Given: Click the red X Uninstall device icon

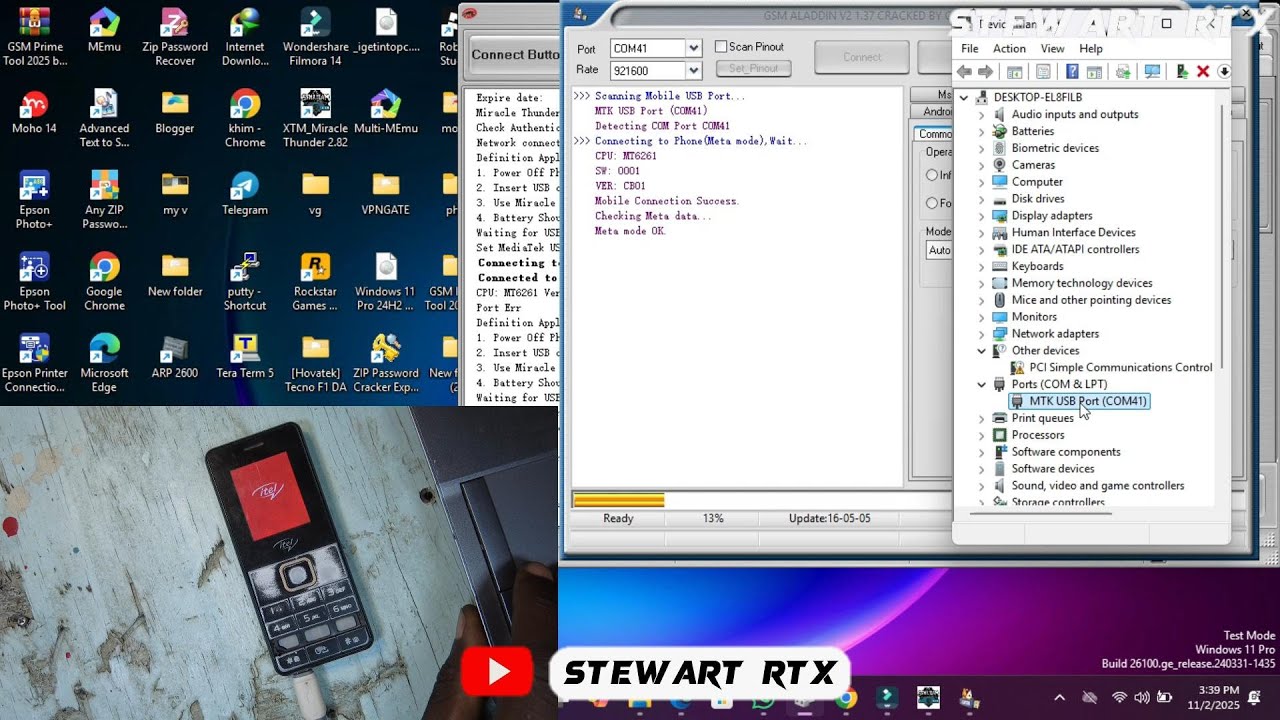Looking at the screenshot, I should (x=1203, y=71).
